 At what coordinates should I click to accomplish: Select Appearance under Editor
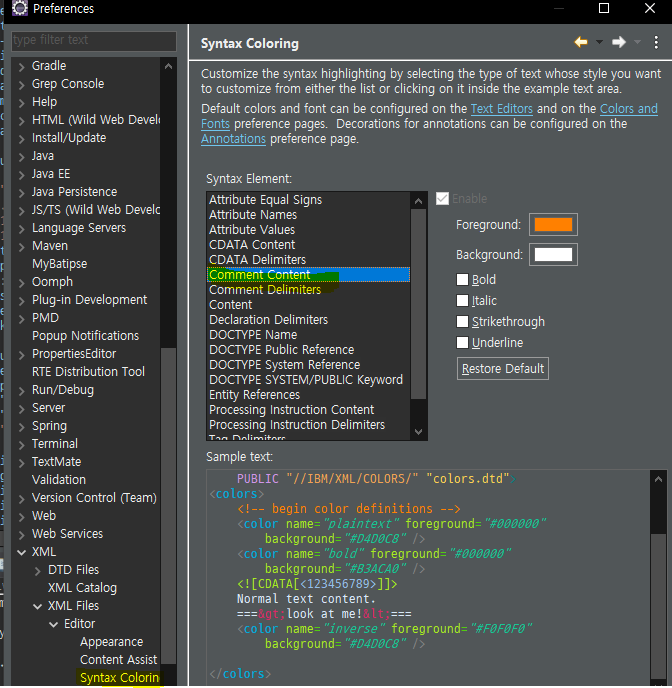111,641
